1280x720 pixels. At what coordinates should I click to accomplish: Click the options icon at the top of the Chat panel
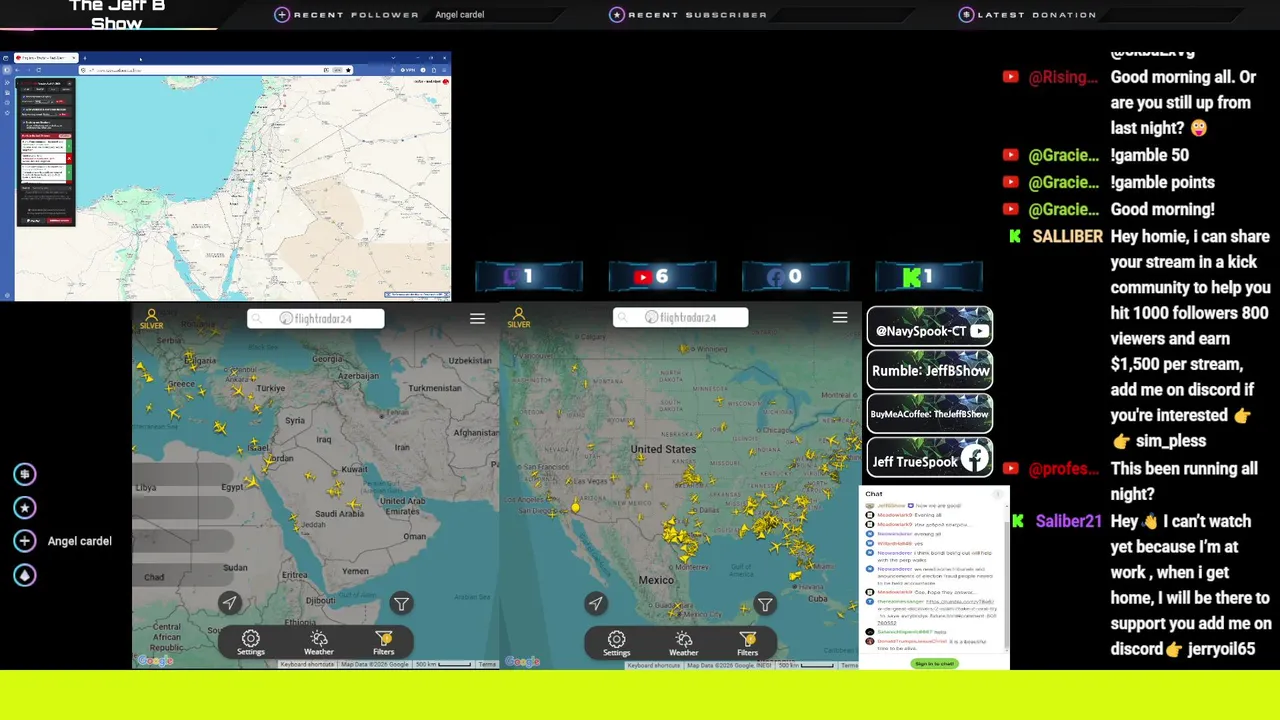pyautogui.click(x=998, y=494)
